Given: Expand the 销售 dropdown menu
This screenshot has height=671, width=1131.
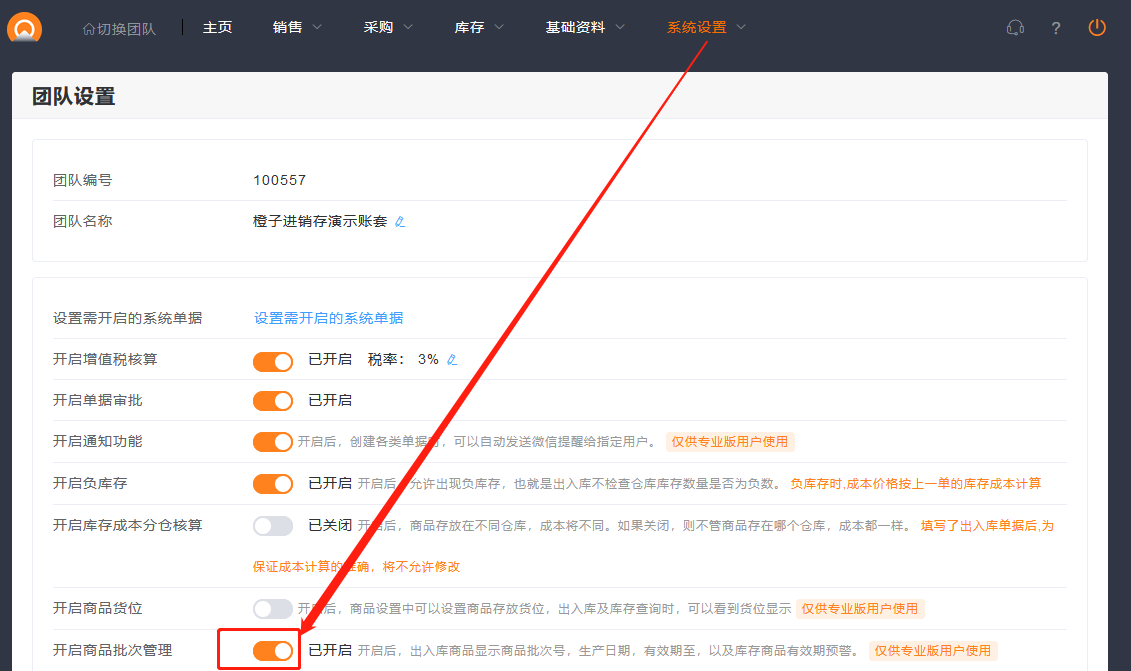Looking at the screenshot, I should click(297, 28).
